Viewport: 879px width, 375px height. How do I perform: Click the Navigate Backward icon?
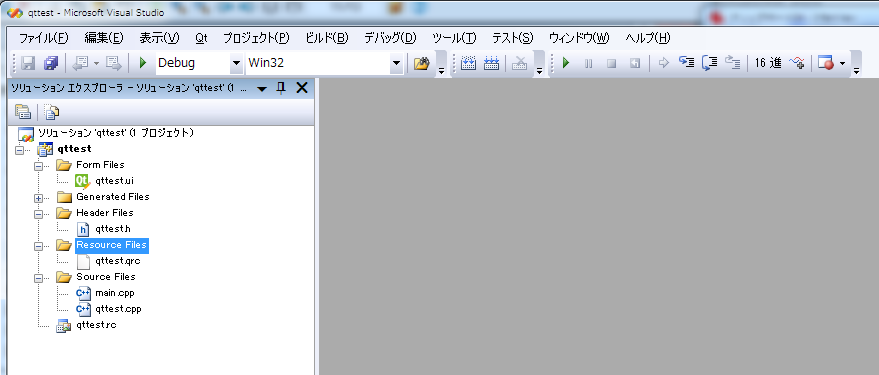pyautogui.click(x=80, y=63)
